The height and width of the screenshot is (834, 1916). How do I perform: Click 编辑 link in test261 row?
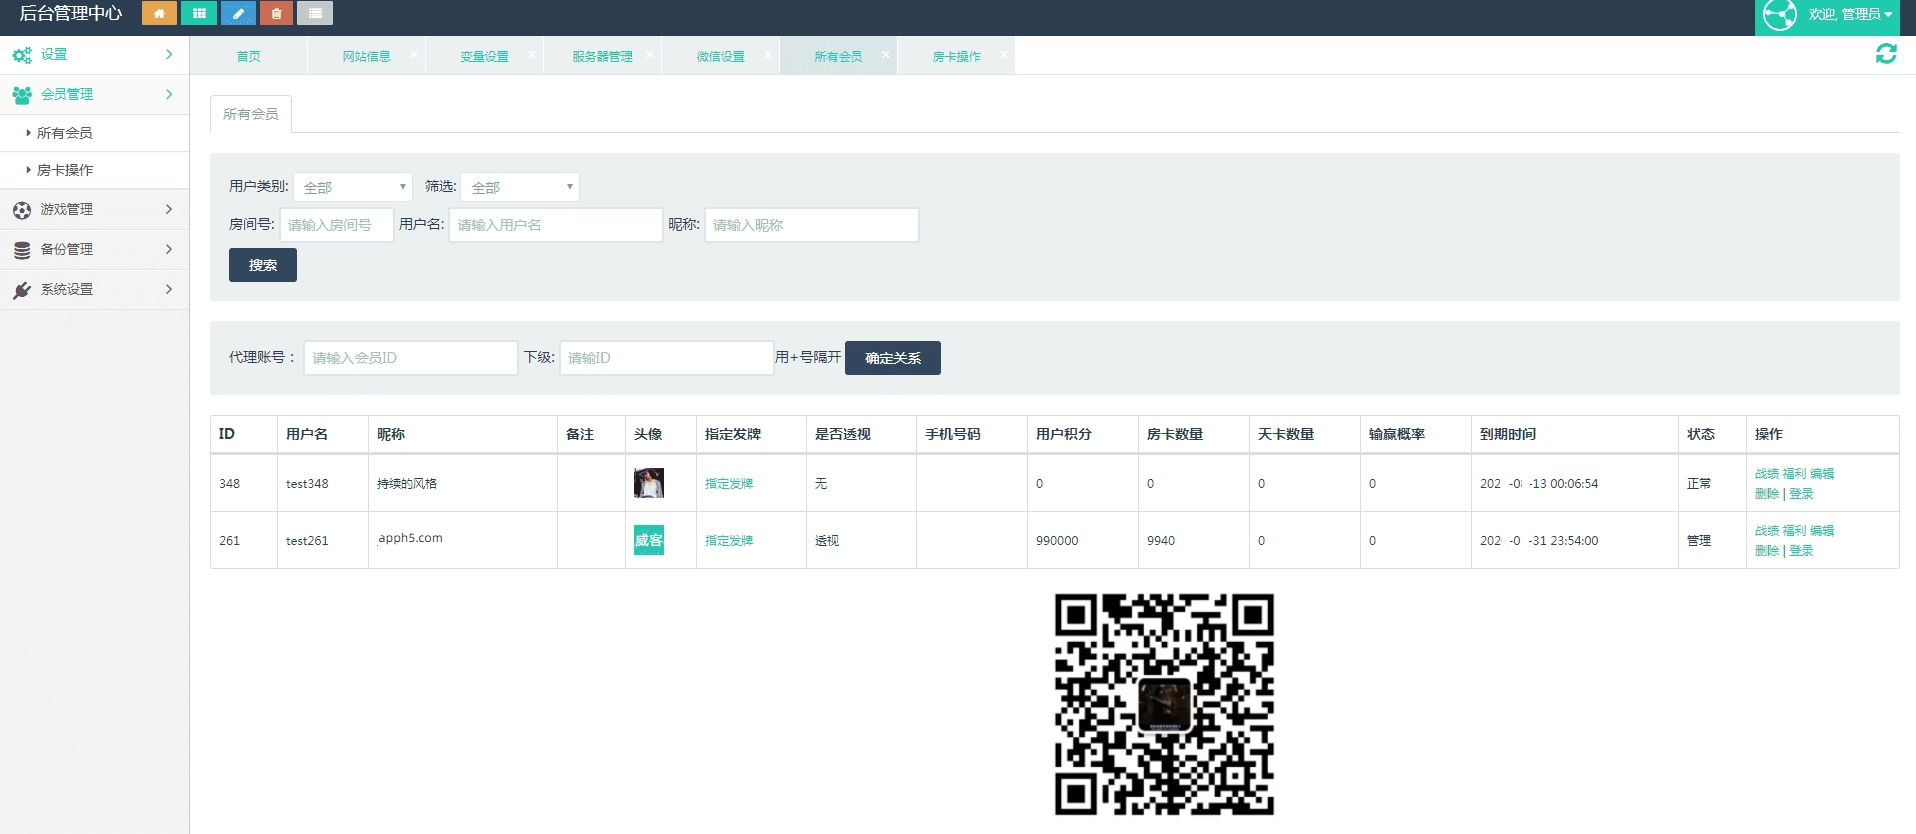1822,531
